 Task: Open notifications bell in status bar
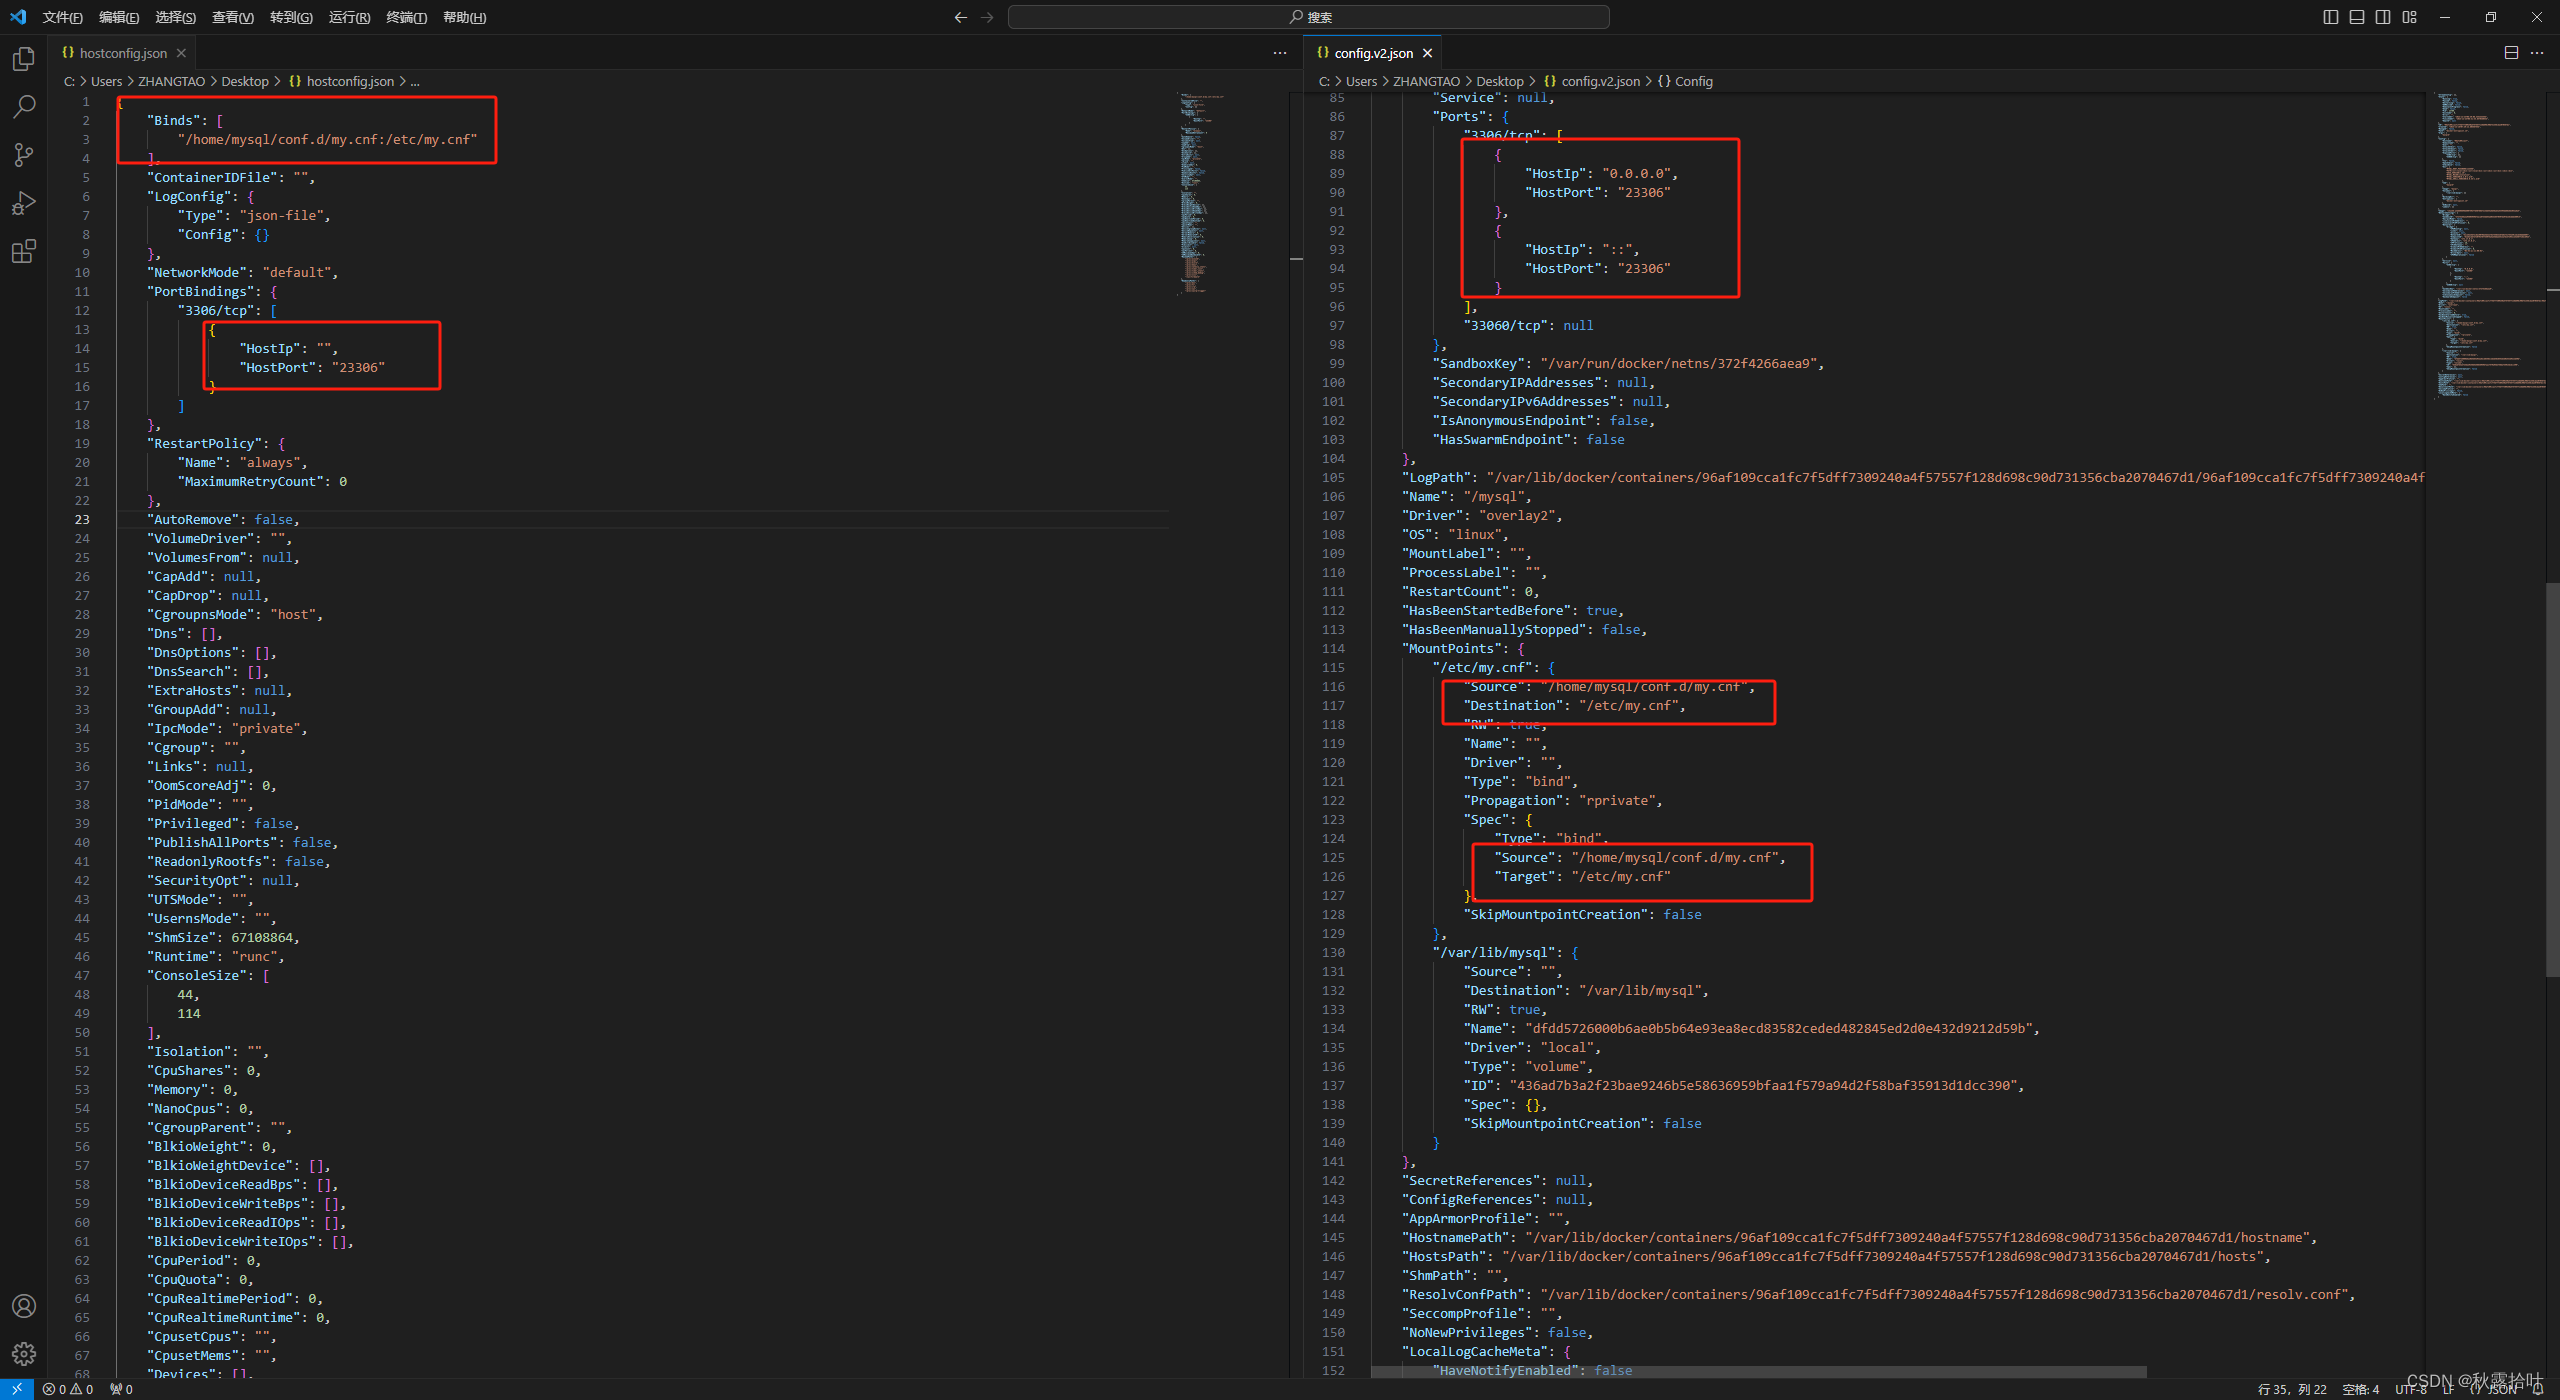tap(2538, 1389)
